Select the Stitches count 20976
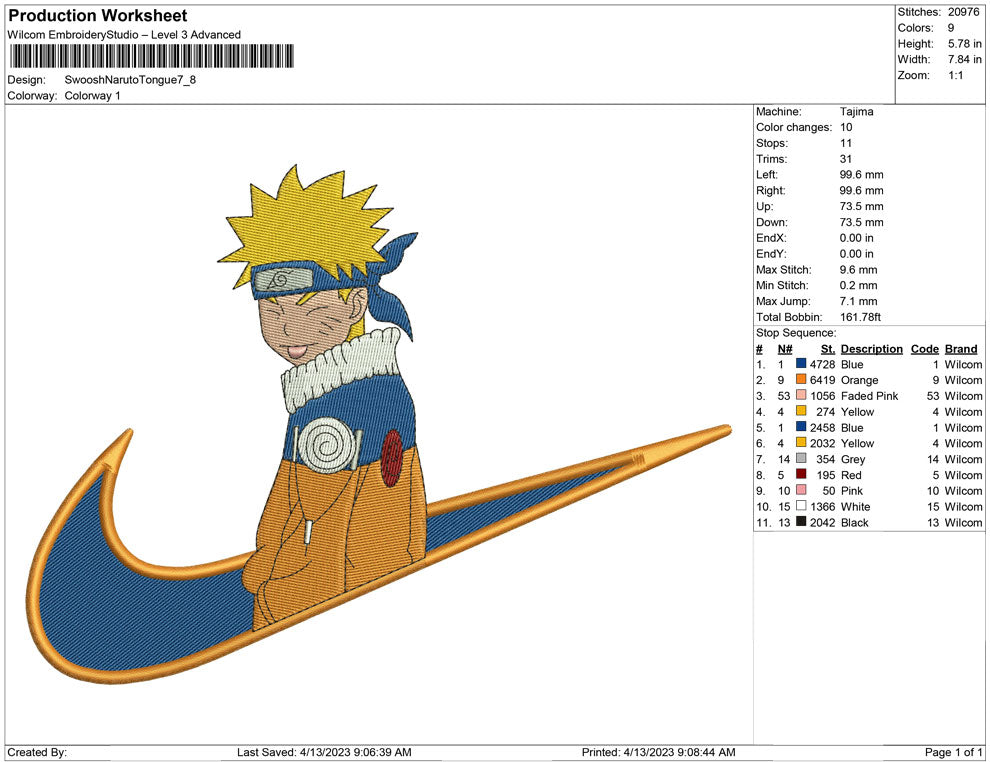990x762 pixels. click(963, 12)
